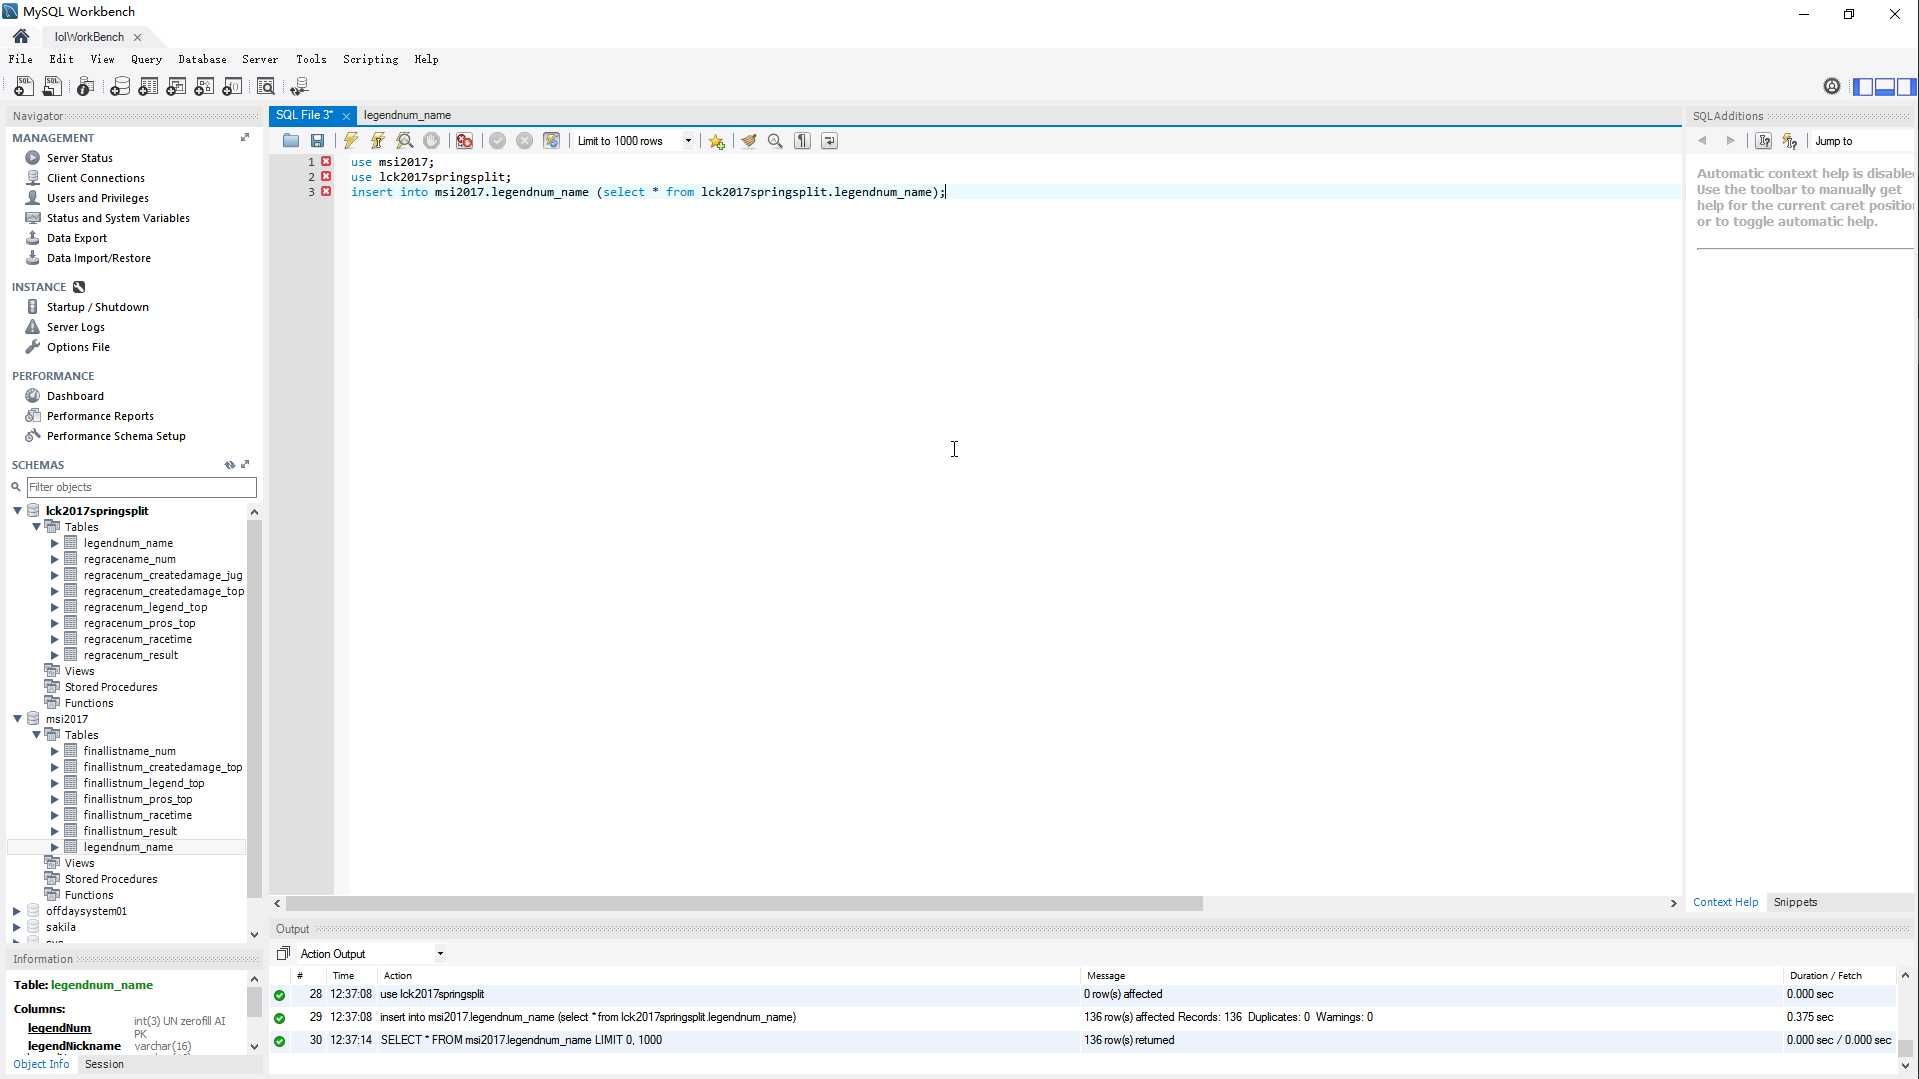Reconnect to DBMS icon
This screenshot has width=1919, height=1079.
(299, 87)
